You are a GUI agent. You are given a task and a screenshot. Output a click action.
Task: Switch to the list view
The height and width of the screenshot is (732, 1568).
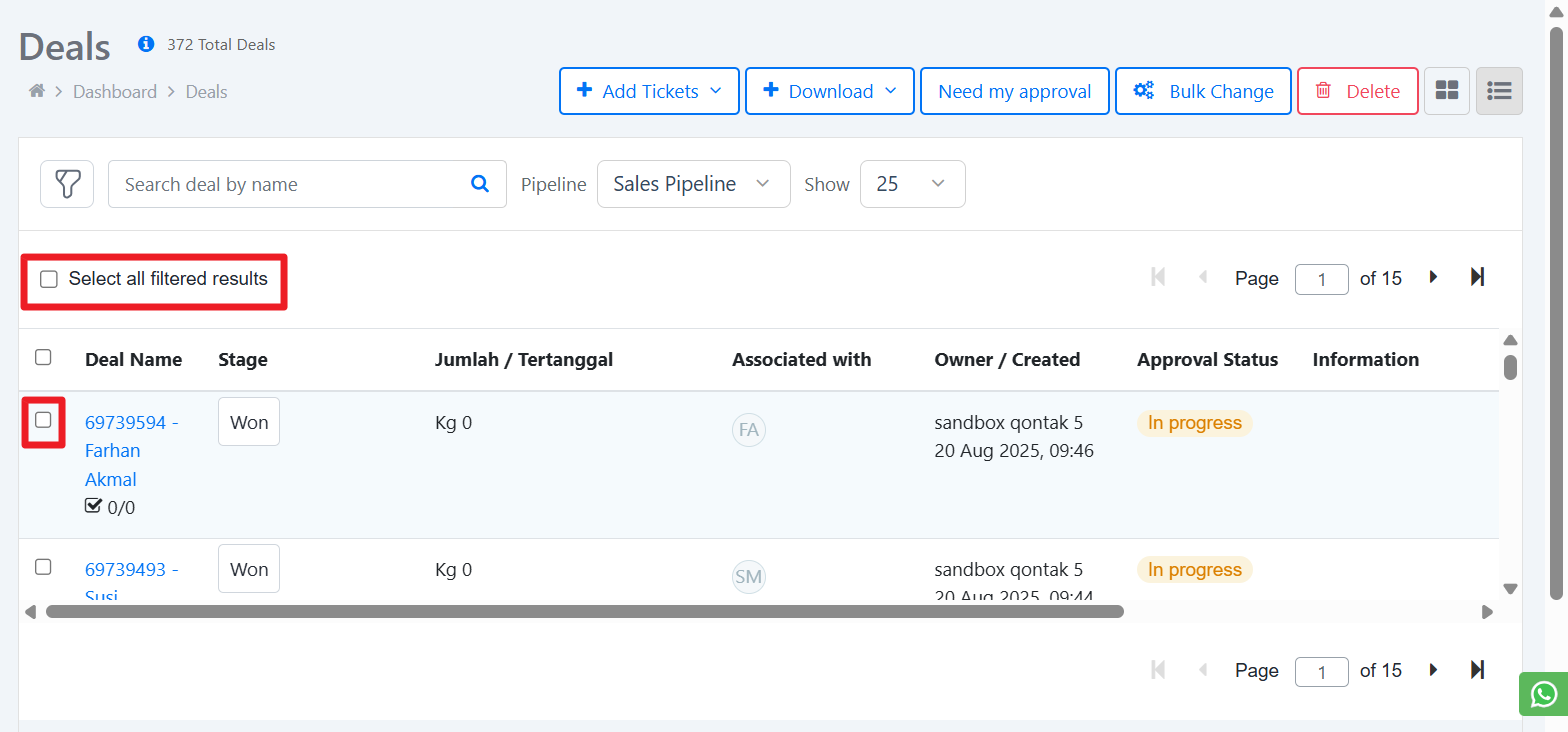1499,91
